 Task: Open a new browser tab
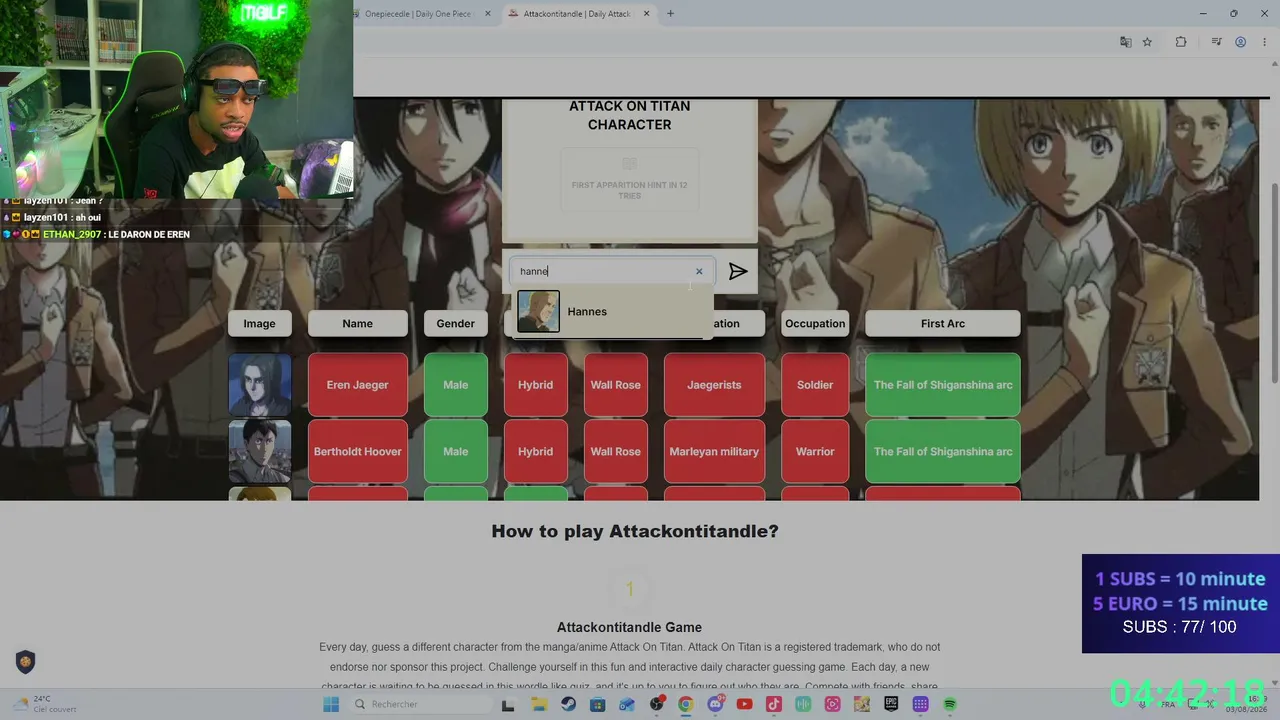click(x=670, y=14)
